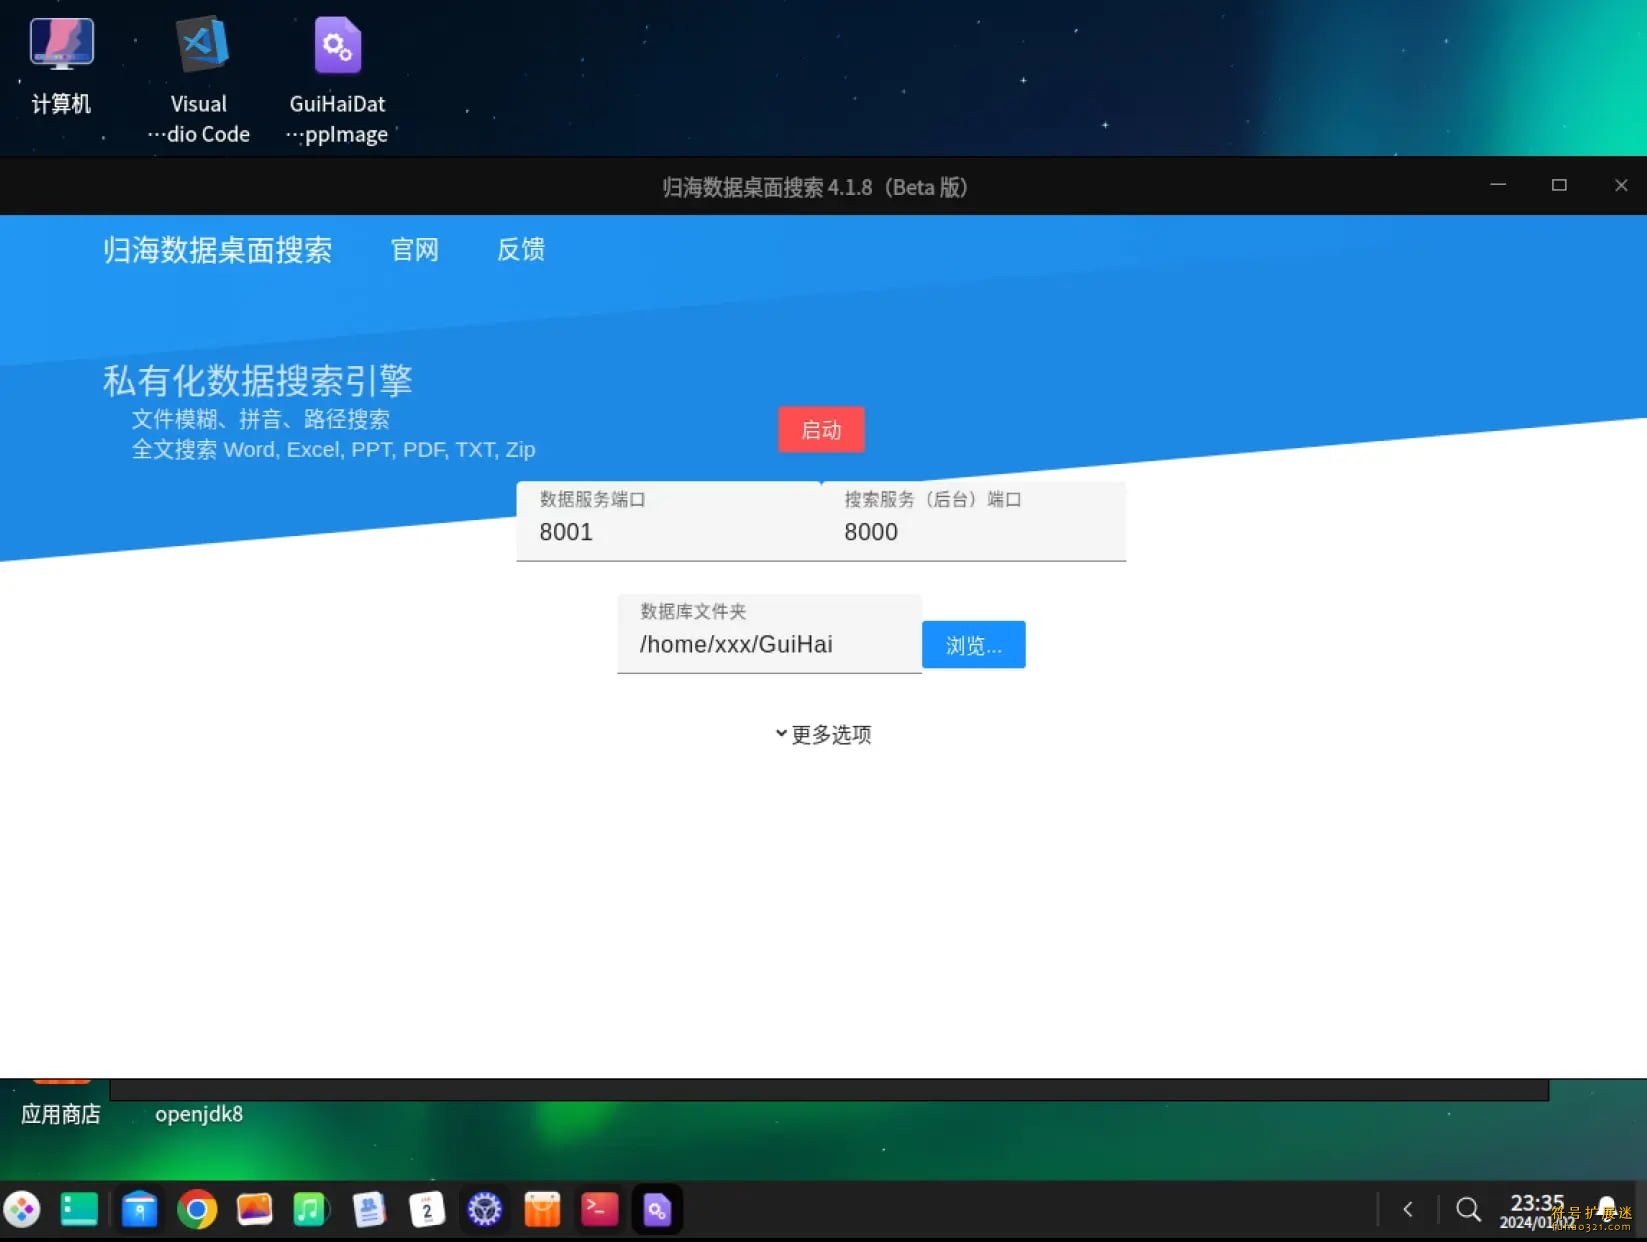
Task: Open the music player taskbar icon
Action: pyautogui.click(x=310, y=1210)
